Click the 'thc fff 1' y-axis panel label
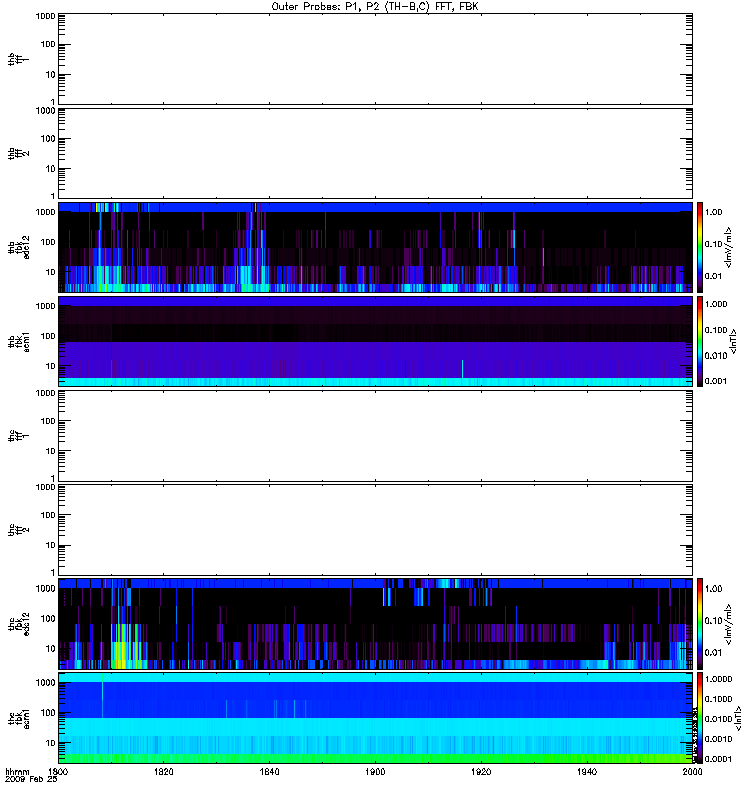The width and height of the screenshot is (750, 800). click(x=19, y=436)
